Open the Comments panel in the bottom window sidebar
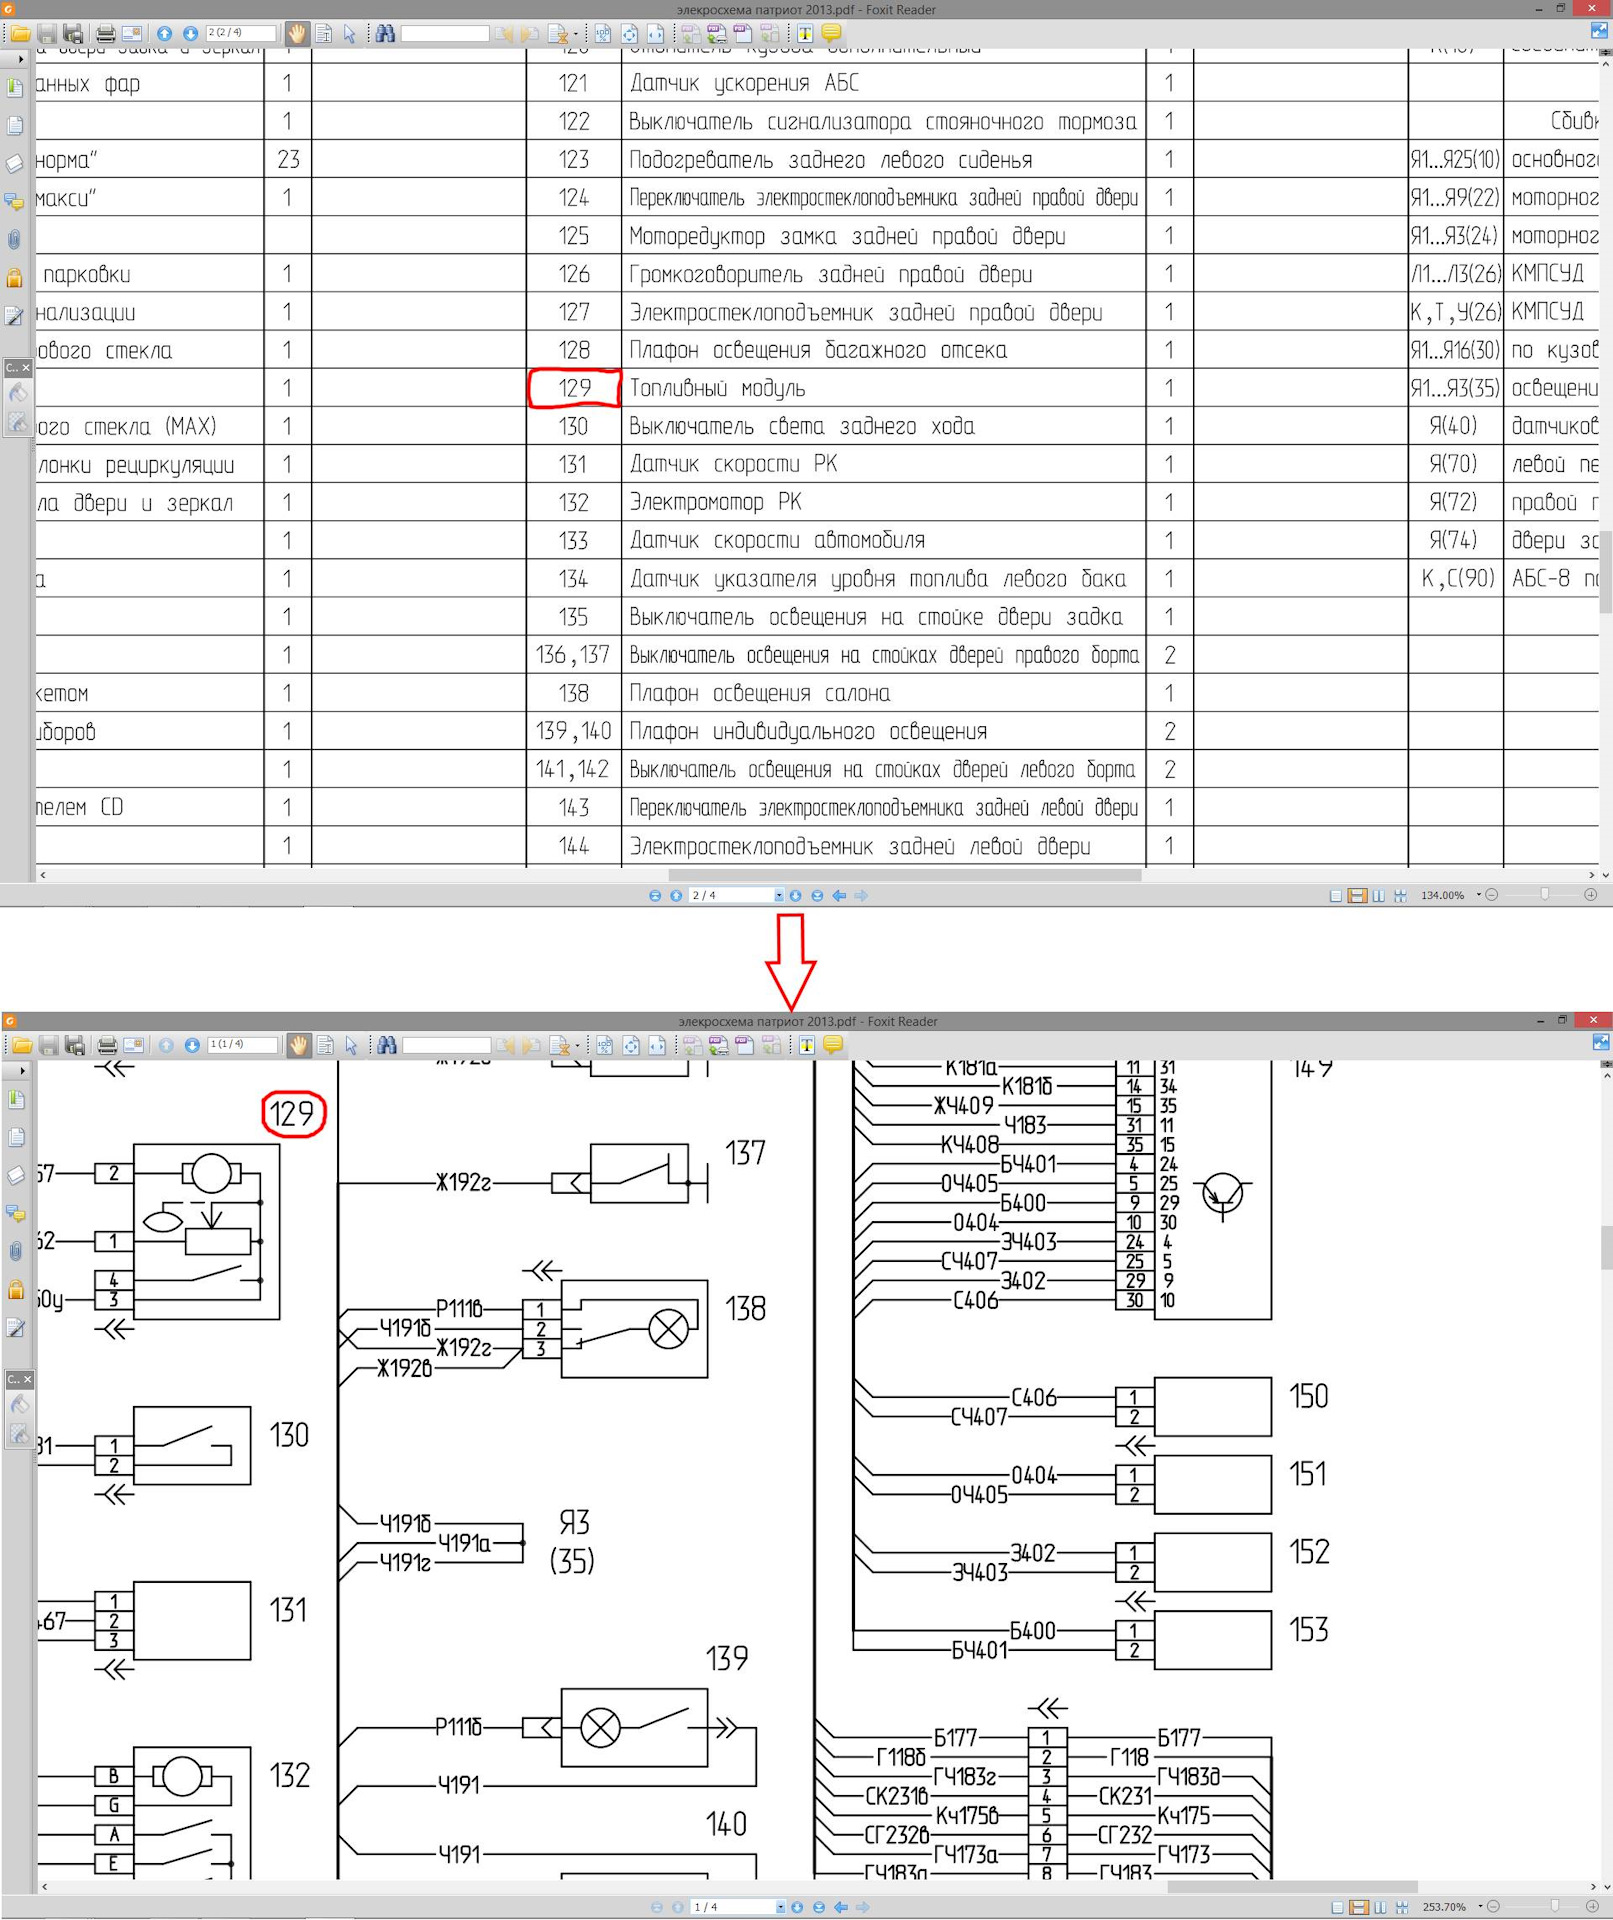Screen dimensions: 1613x1920 pos(16,1214)
